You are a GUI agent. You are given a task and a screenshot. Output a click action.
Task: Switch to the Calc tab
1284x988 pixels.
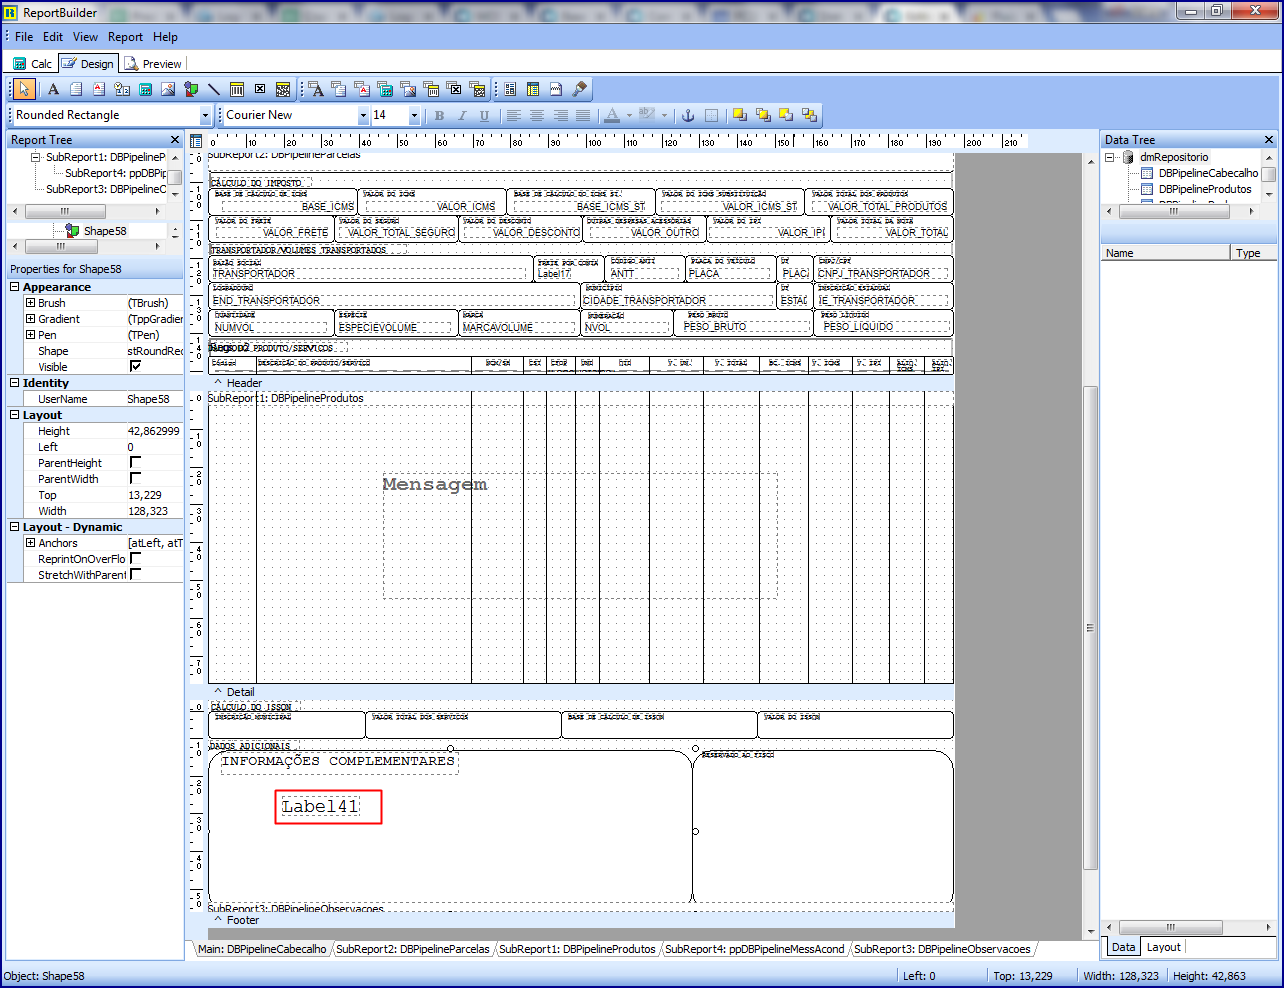tap(33, 63)
